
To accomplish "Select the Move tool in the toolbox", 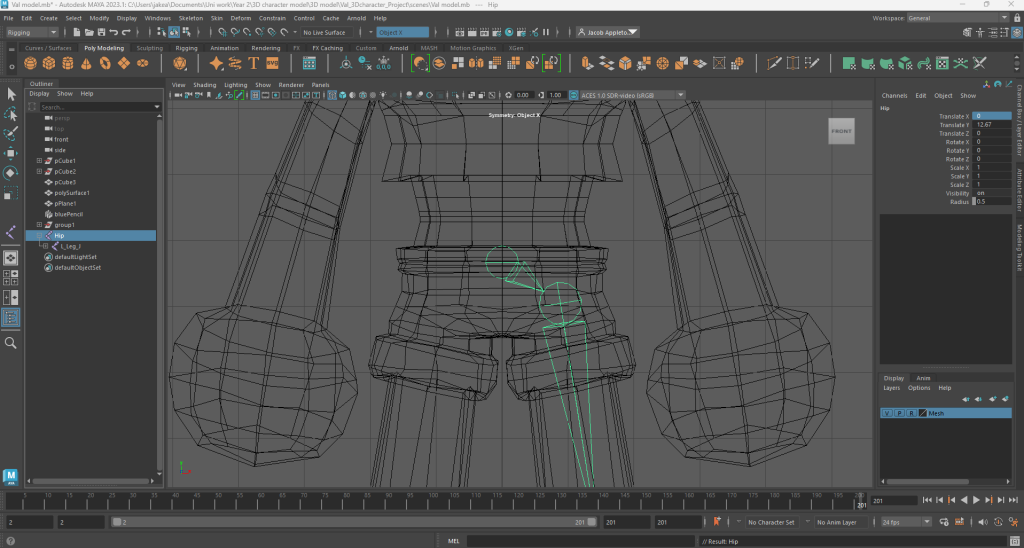I will click(x=11, y=153).
